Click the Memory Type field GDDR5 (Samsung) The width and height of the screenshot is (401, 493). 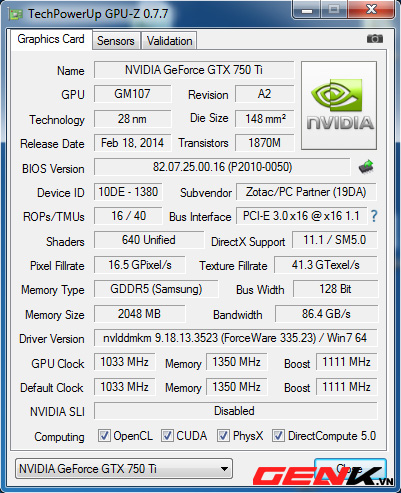tap(156, 289)
